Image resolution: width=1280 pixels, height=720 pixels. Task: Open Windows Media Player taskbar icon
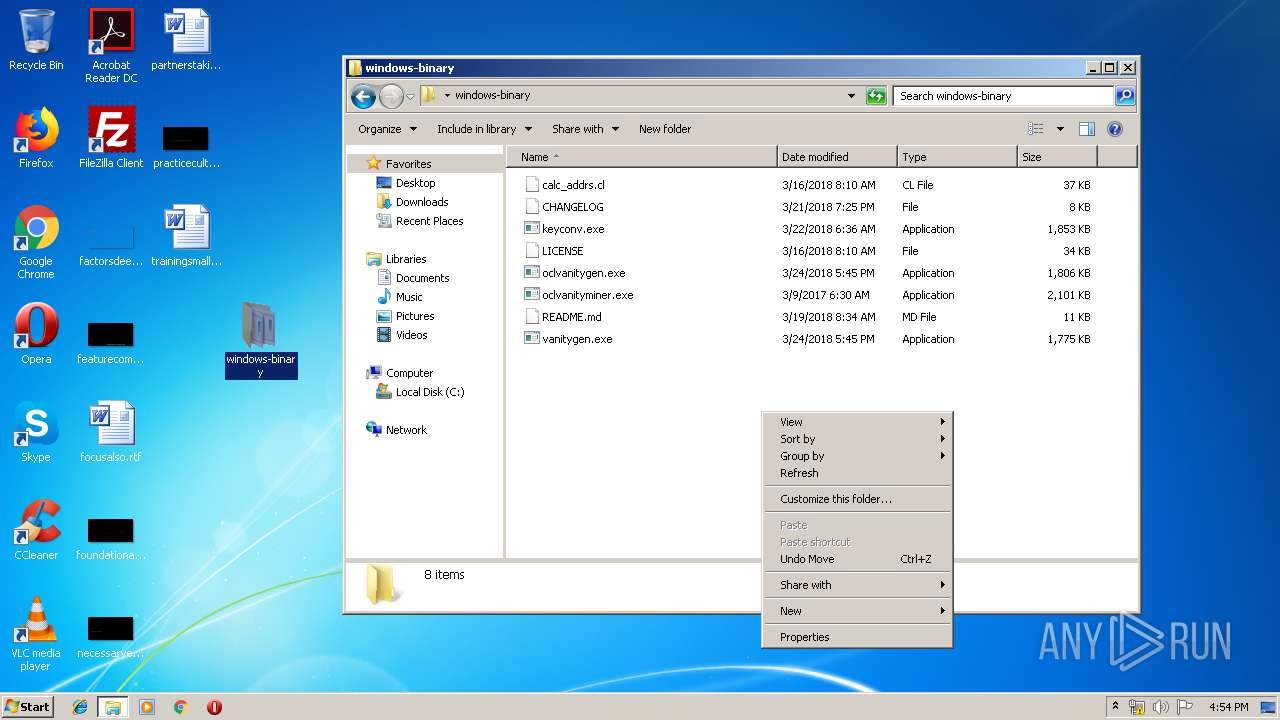click(147, 707)
